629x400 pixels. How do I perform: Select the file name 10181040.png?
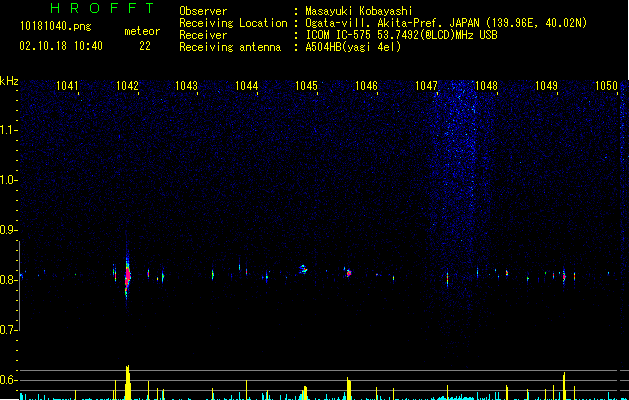(56, 27)
